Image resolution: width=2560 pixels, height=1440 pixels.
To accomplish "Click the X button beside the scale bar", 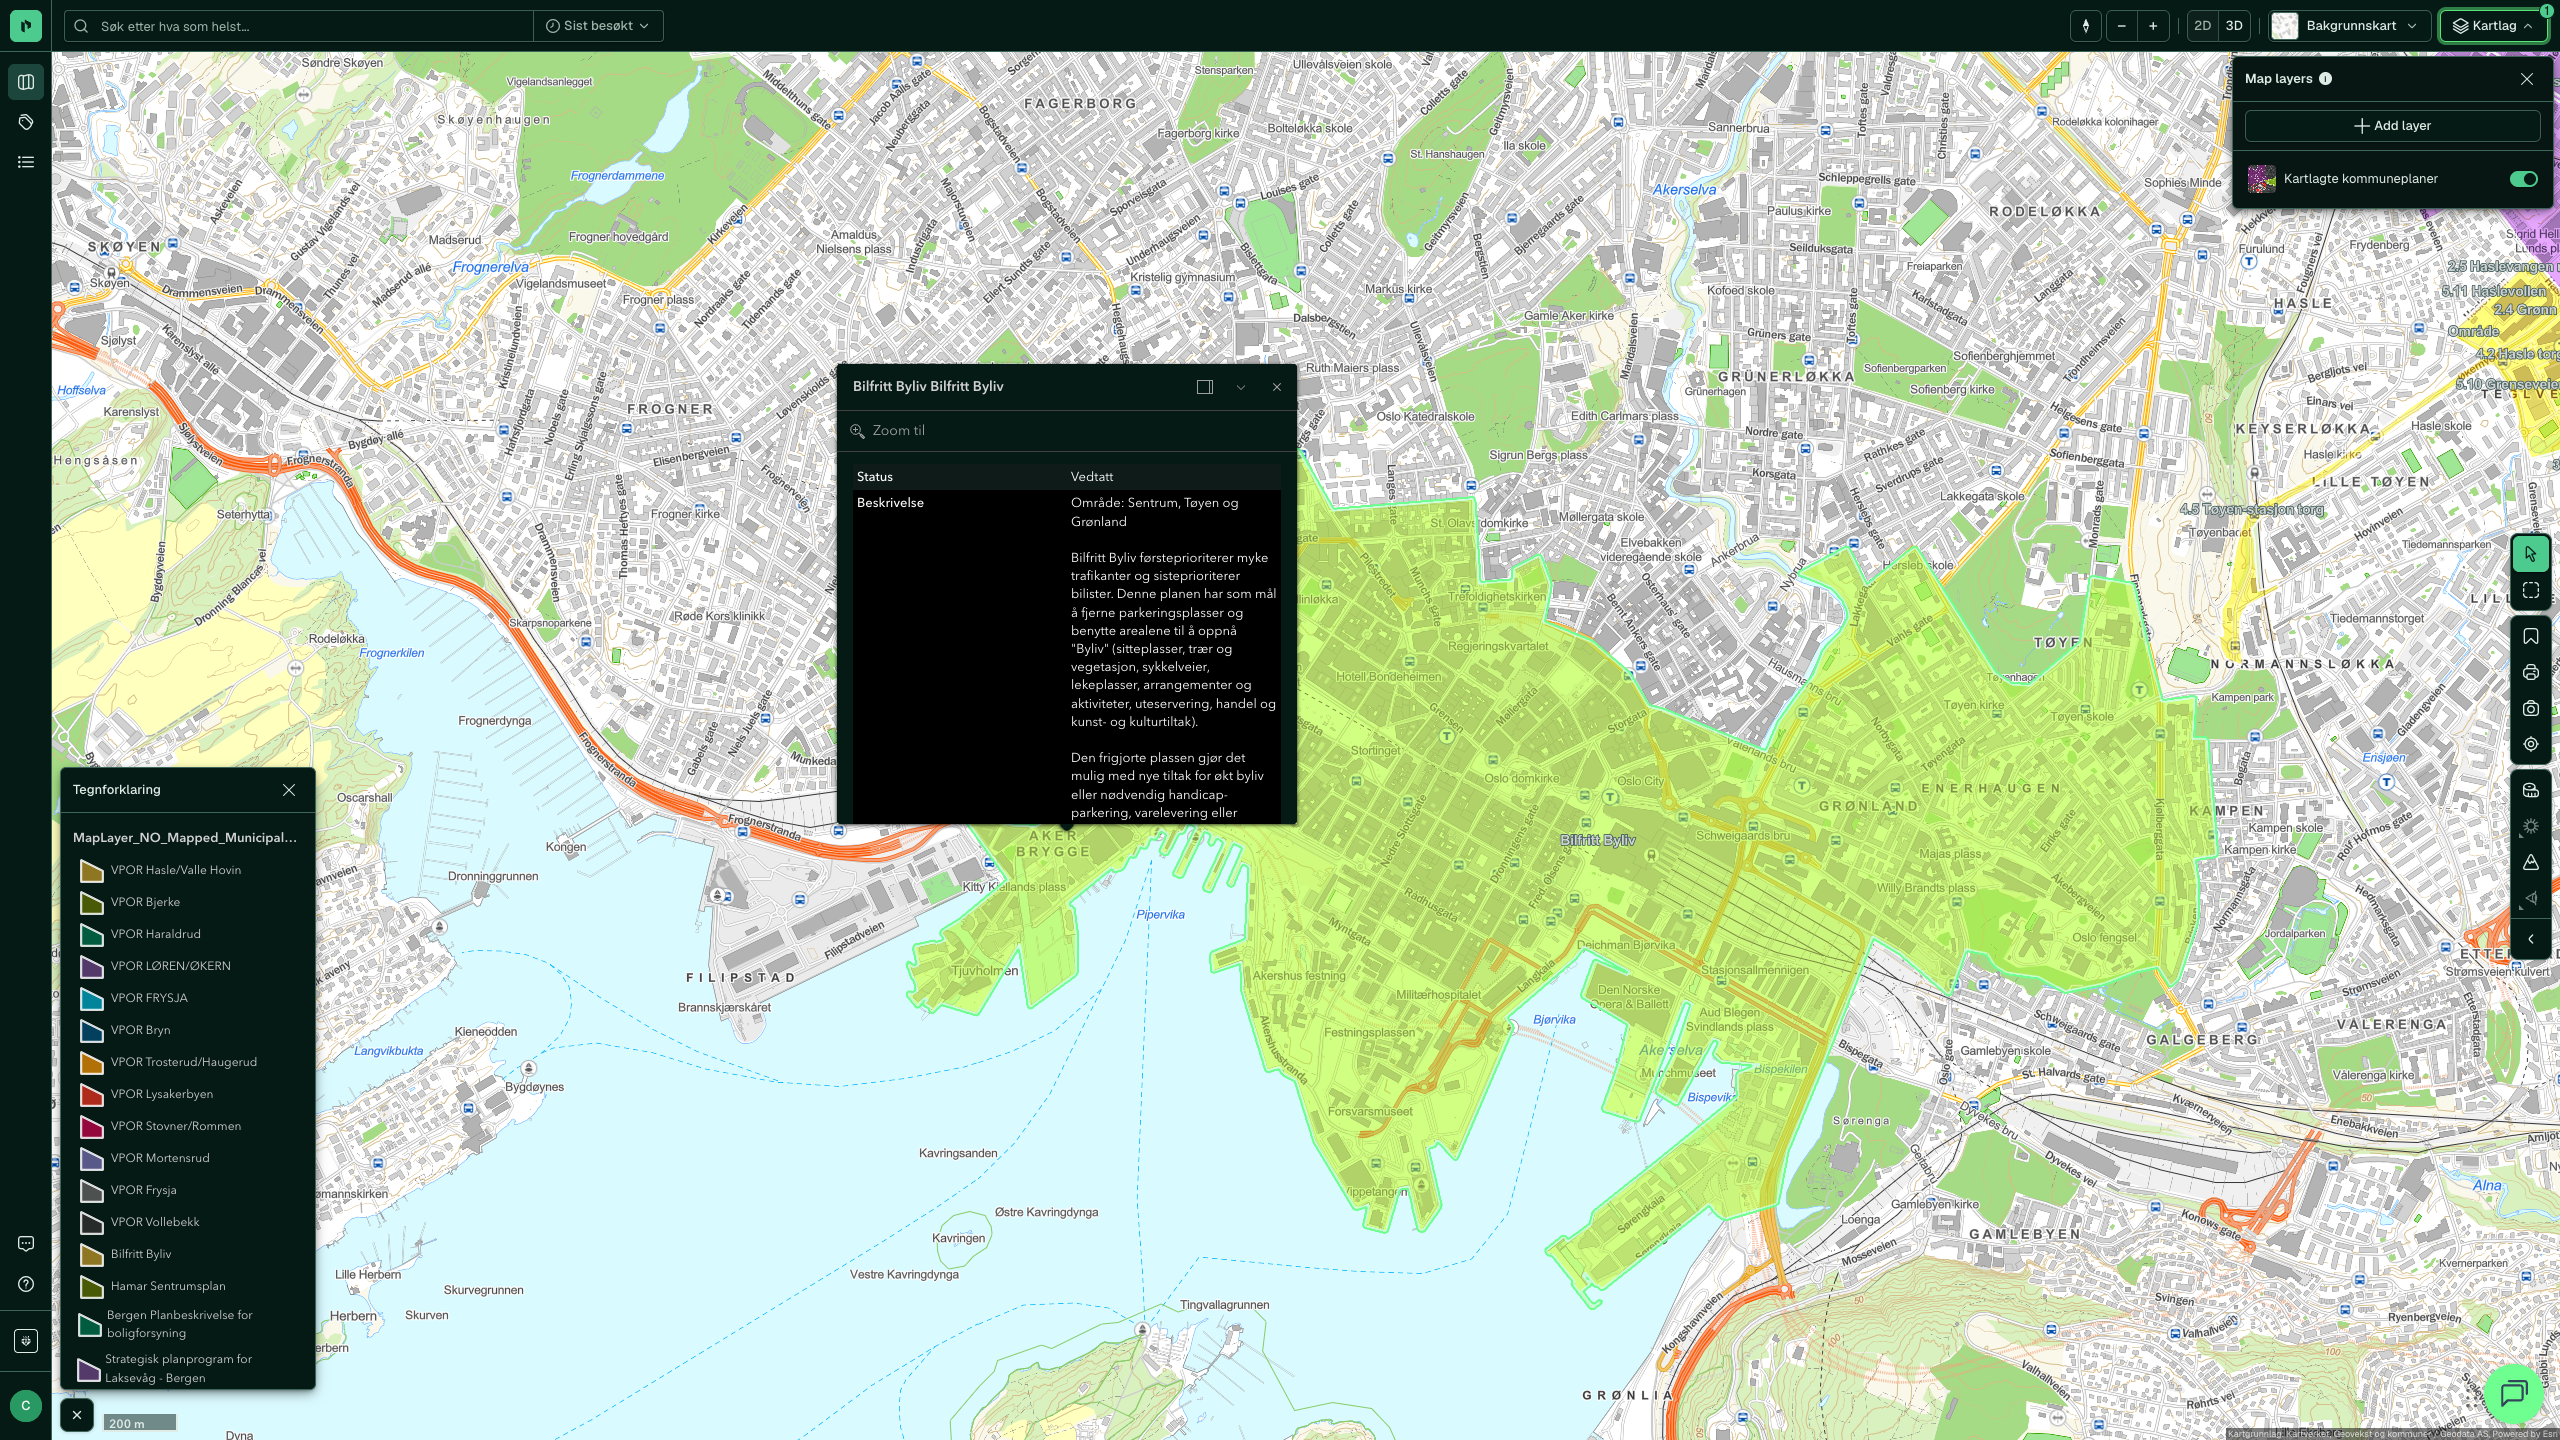I will (77, 1415).
